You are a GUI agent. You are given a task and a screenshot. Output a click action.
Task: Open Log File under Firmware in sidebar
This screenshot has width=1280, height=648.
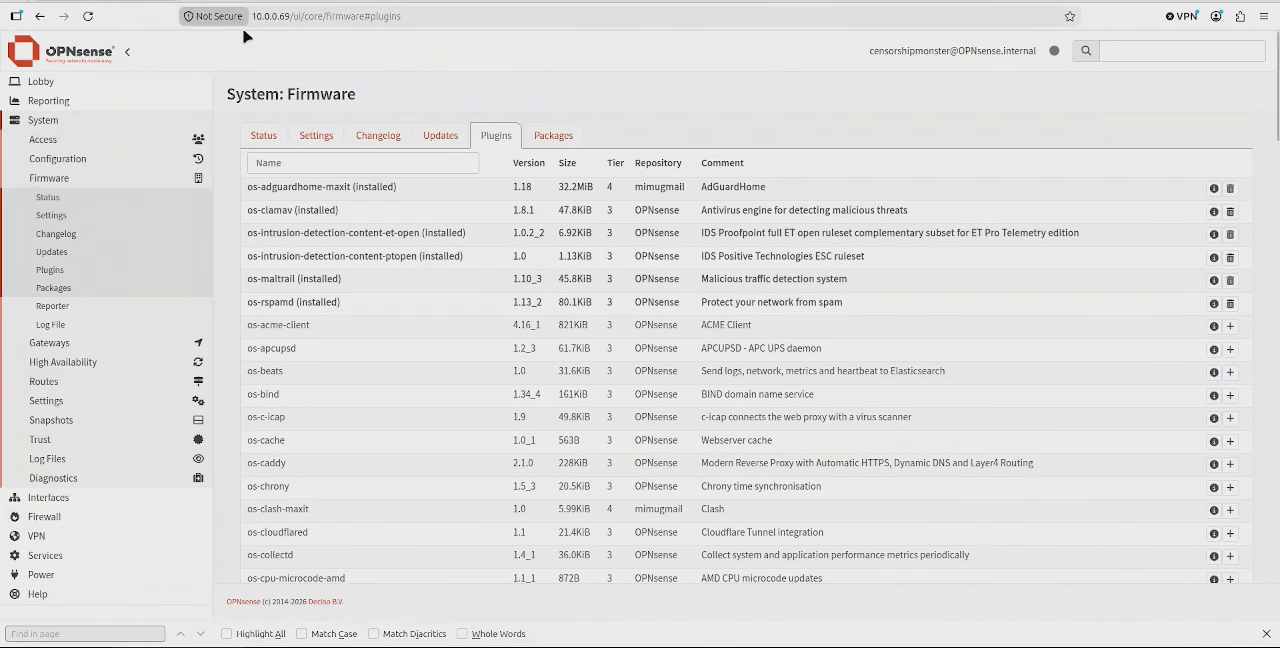click(50, 325)
